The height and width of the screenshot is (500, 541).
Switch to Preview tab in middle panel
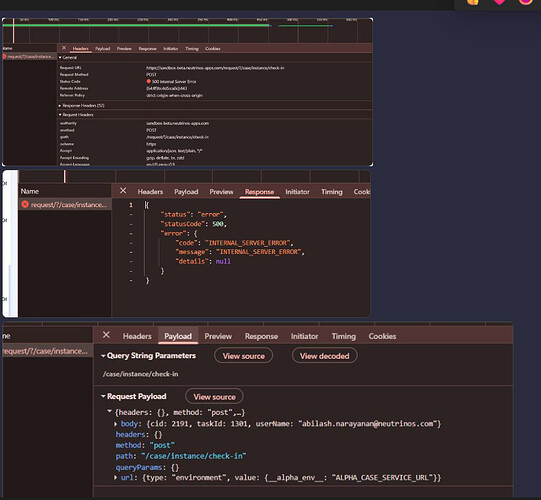pyautogui.click(x=221, y=192)
